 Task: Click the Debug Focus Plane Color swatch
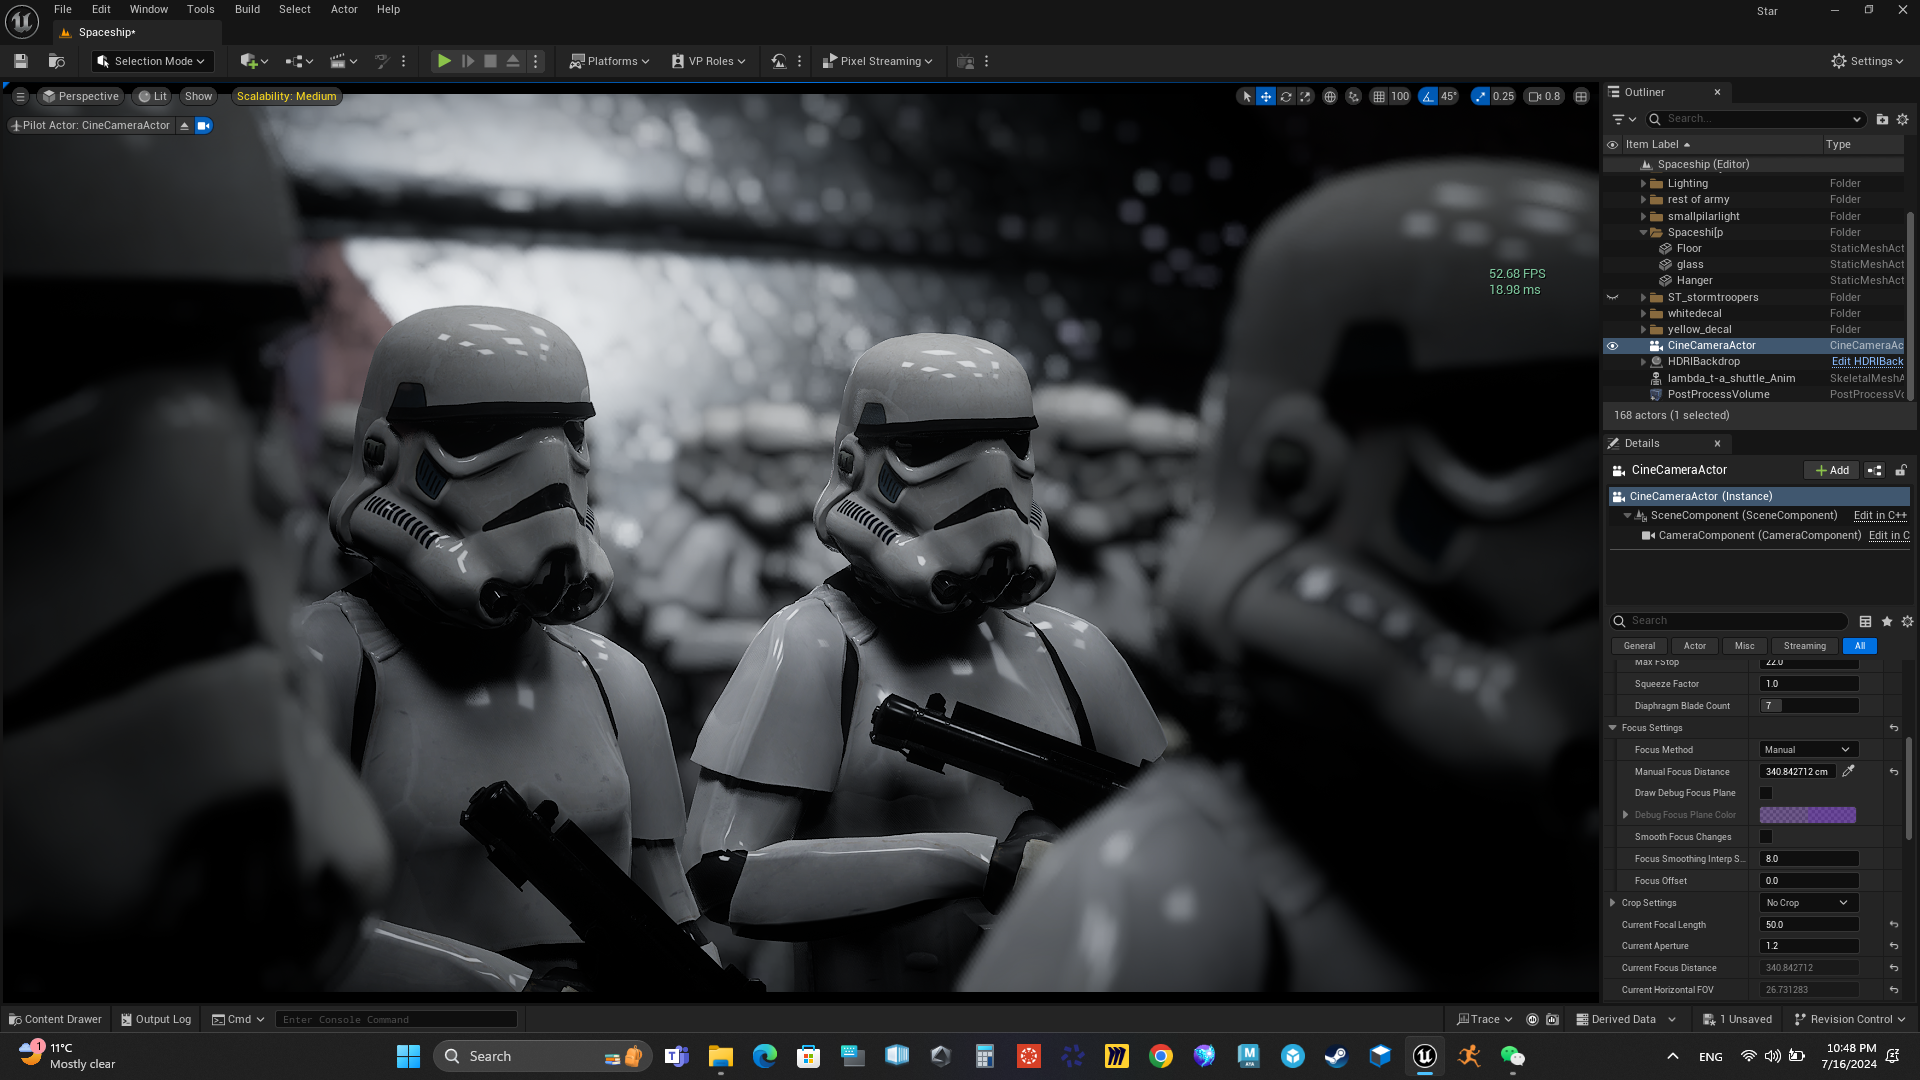click(x=1807, y=815)
